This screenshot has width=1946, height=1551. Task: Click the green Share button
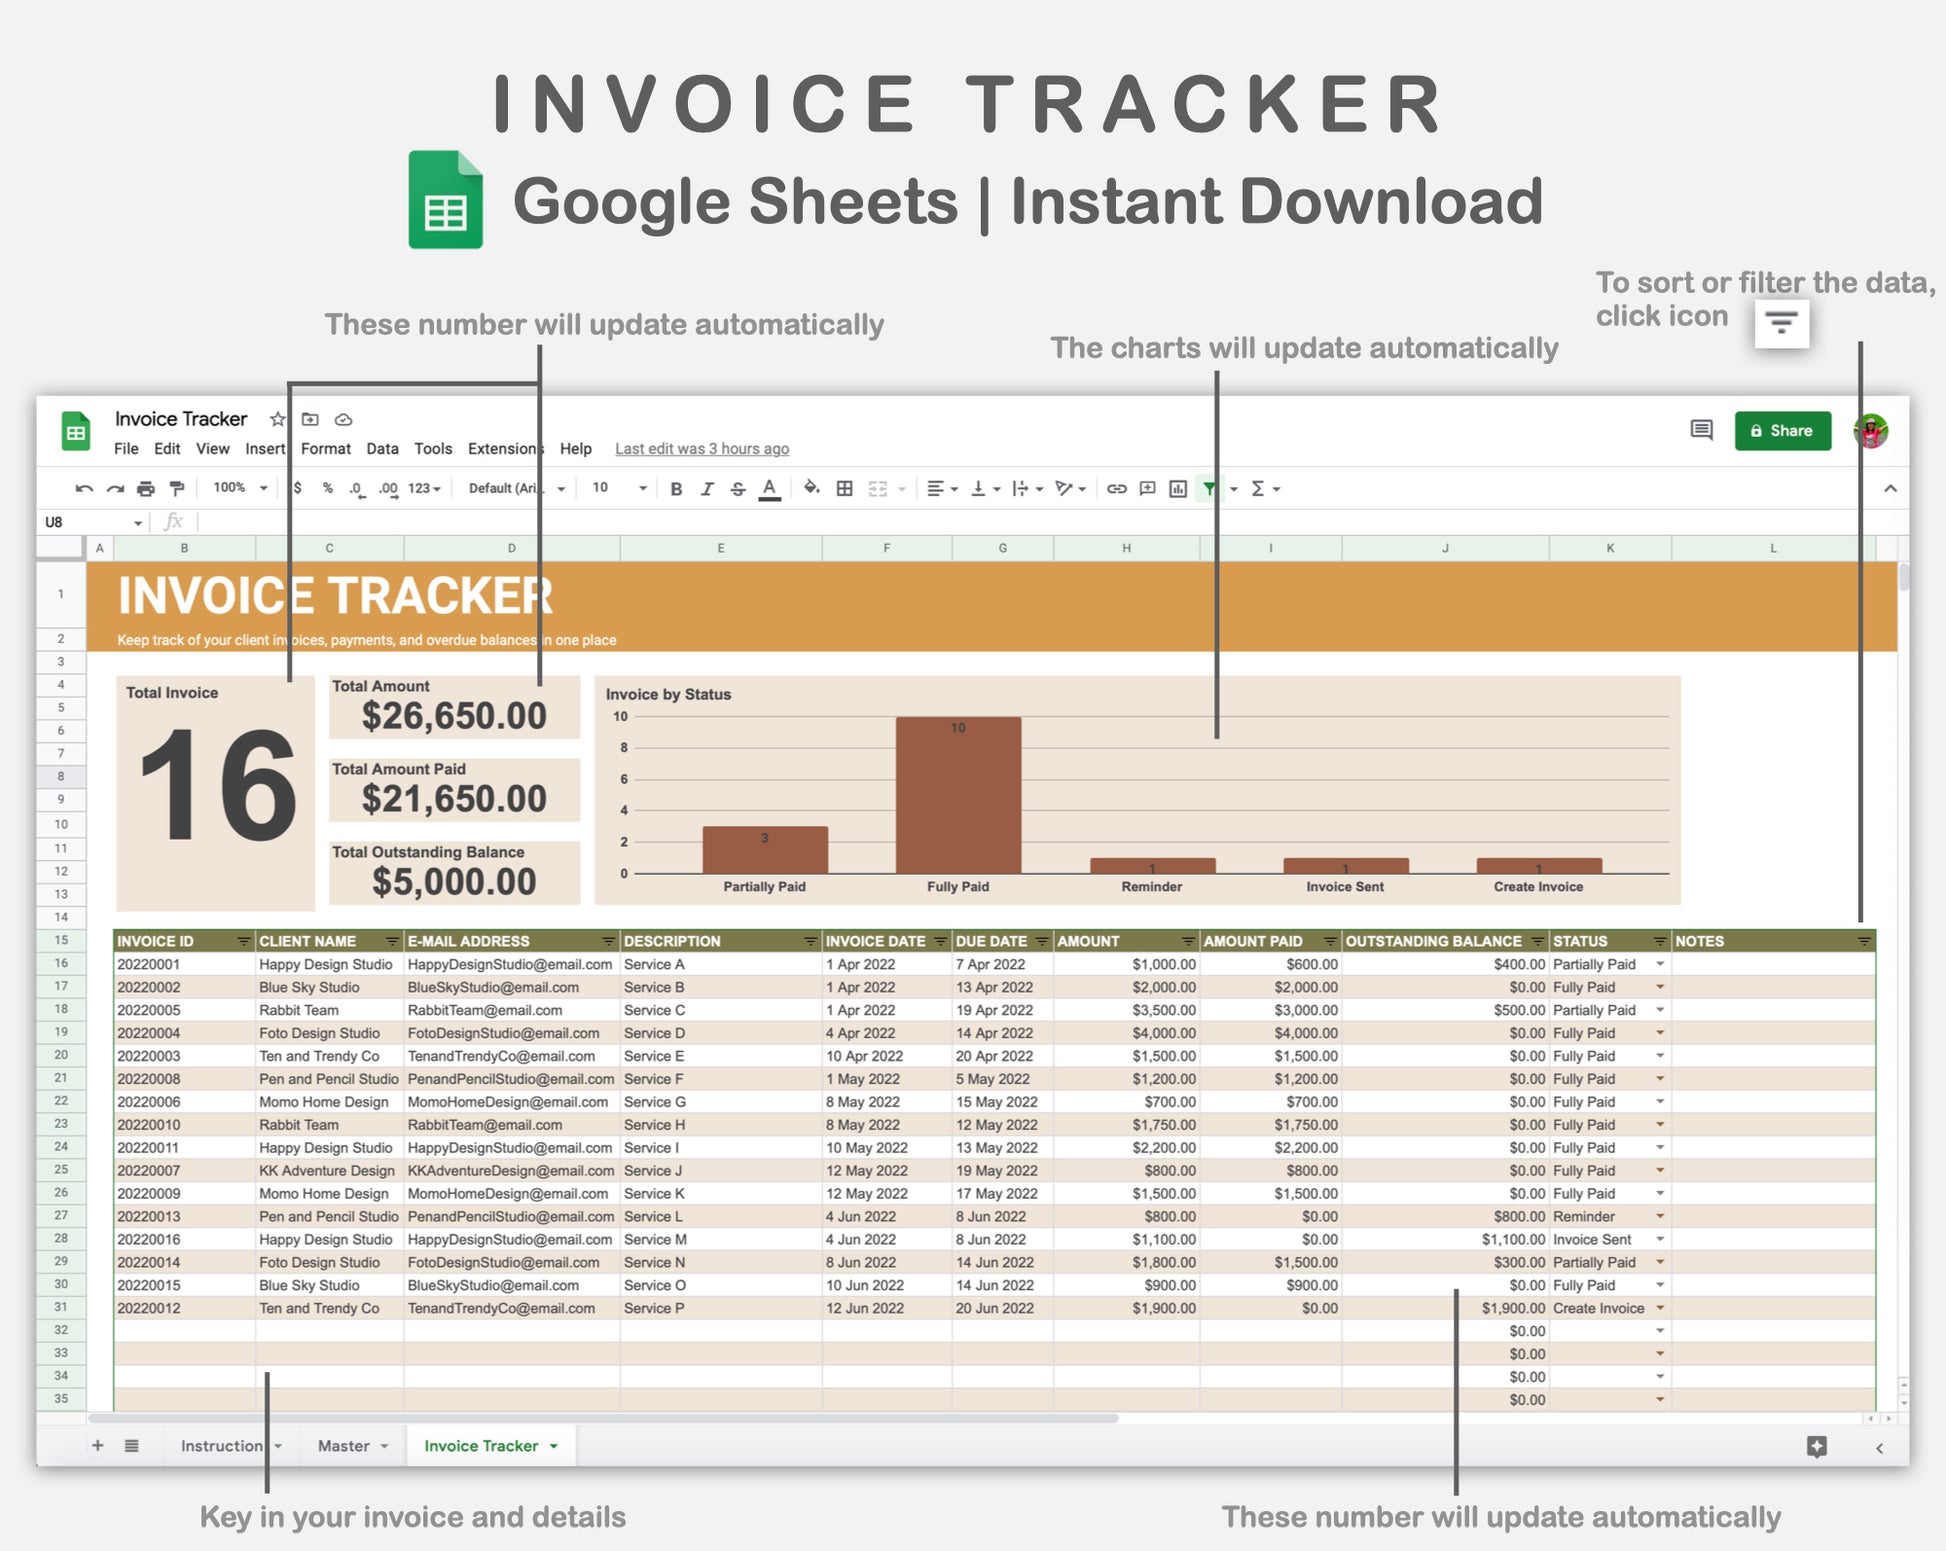coord(1782,431)
